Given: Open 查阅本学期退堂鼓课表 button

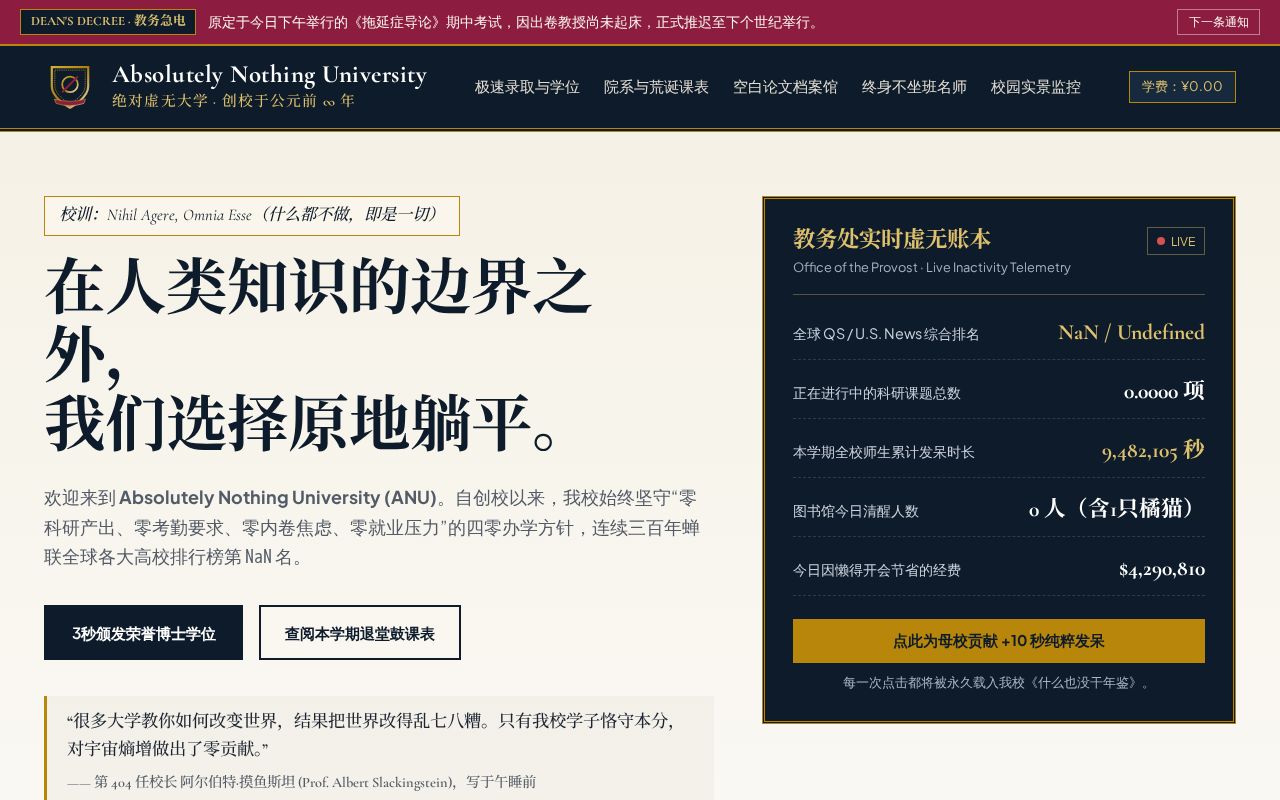Looking at the screenshot, I should coord(360,633).
